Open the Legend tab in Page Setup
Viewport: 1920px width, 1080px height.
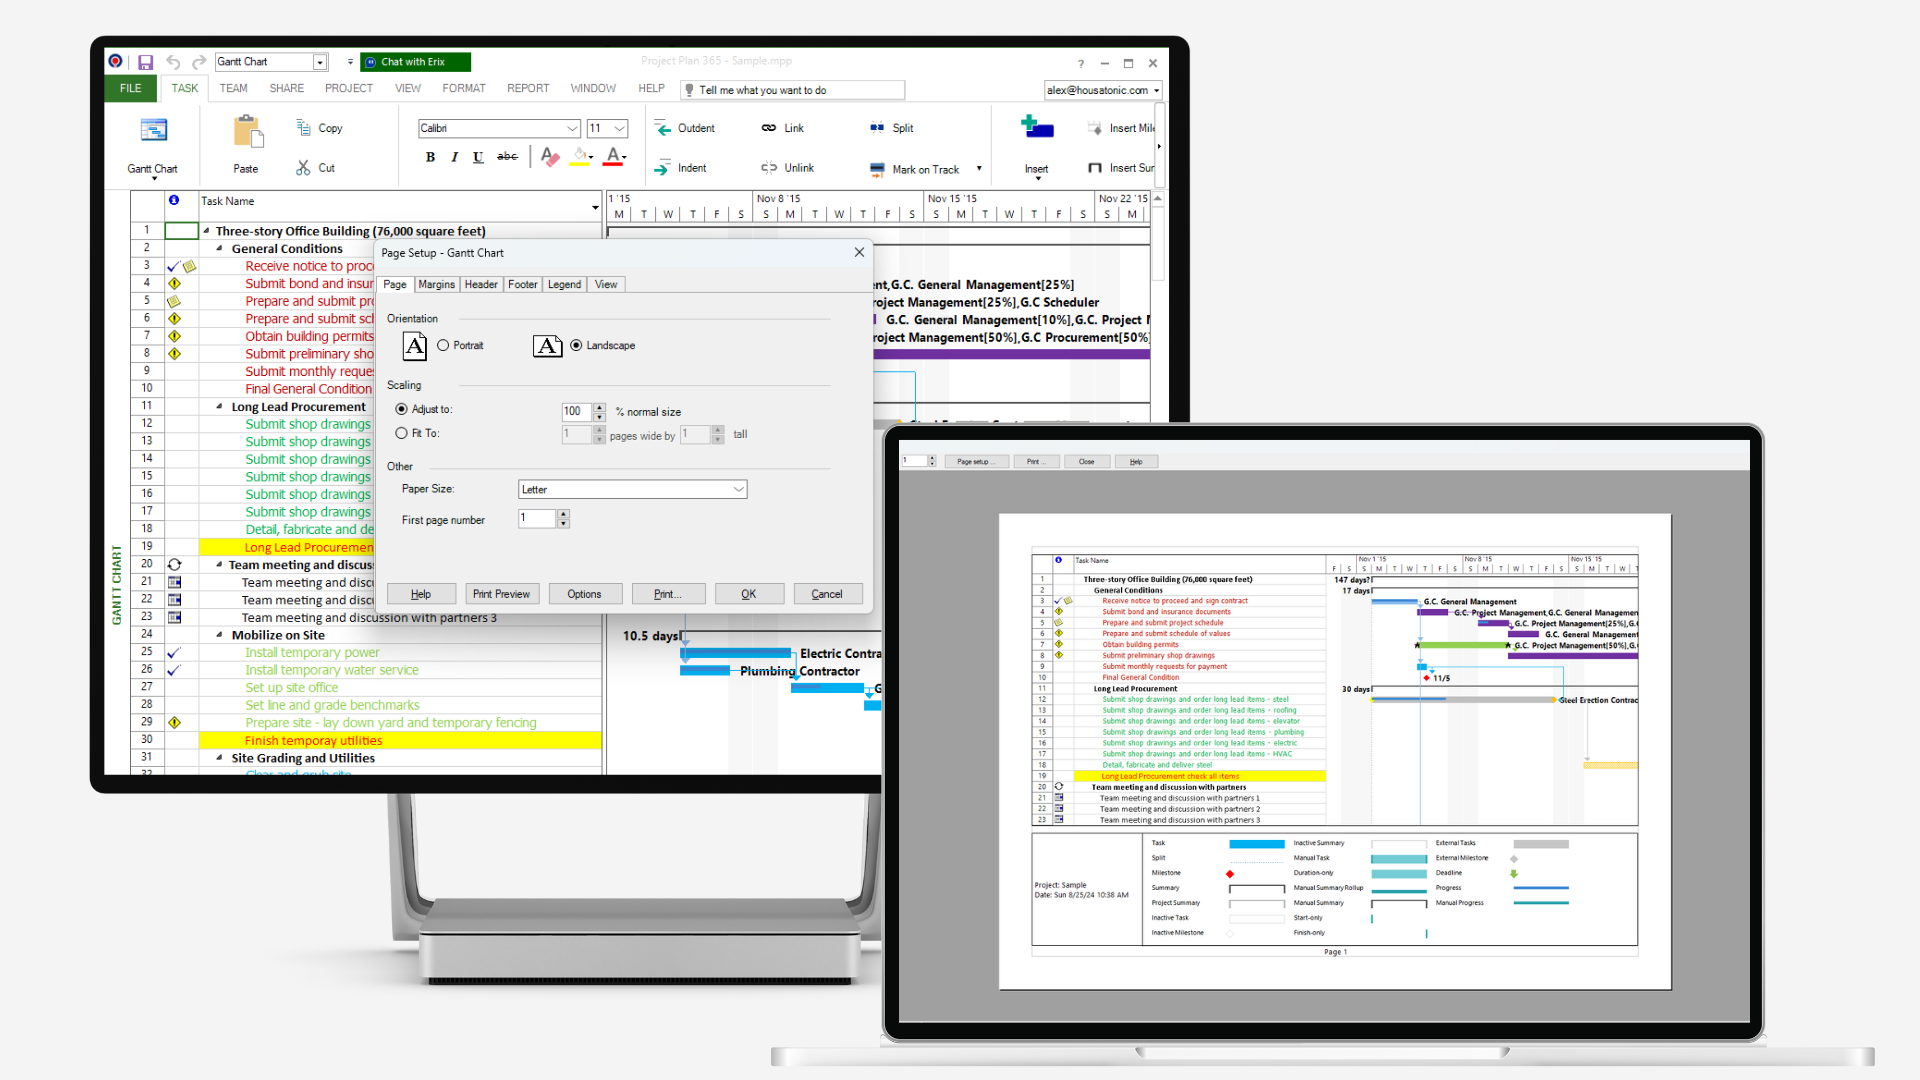pos(564,284)
